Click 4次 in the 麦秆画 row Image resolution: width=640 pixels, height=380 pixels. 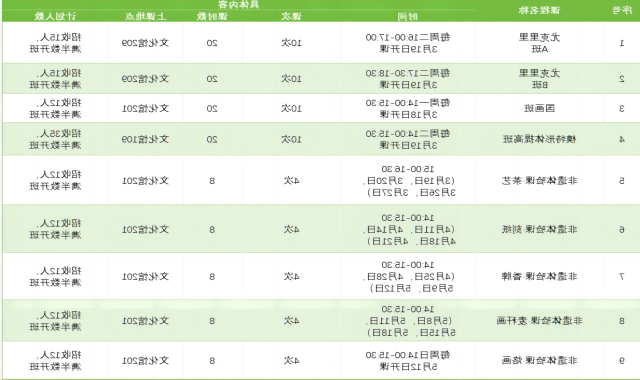(x=291, y=321)
